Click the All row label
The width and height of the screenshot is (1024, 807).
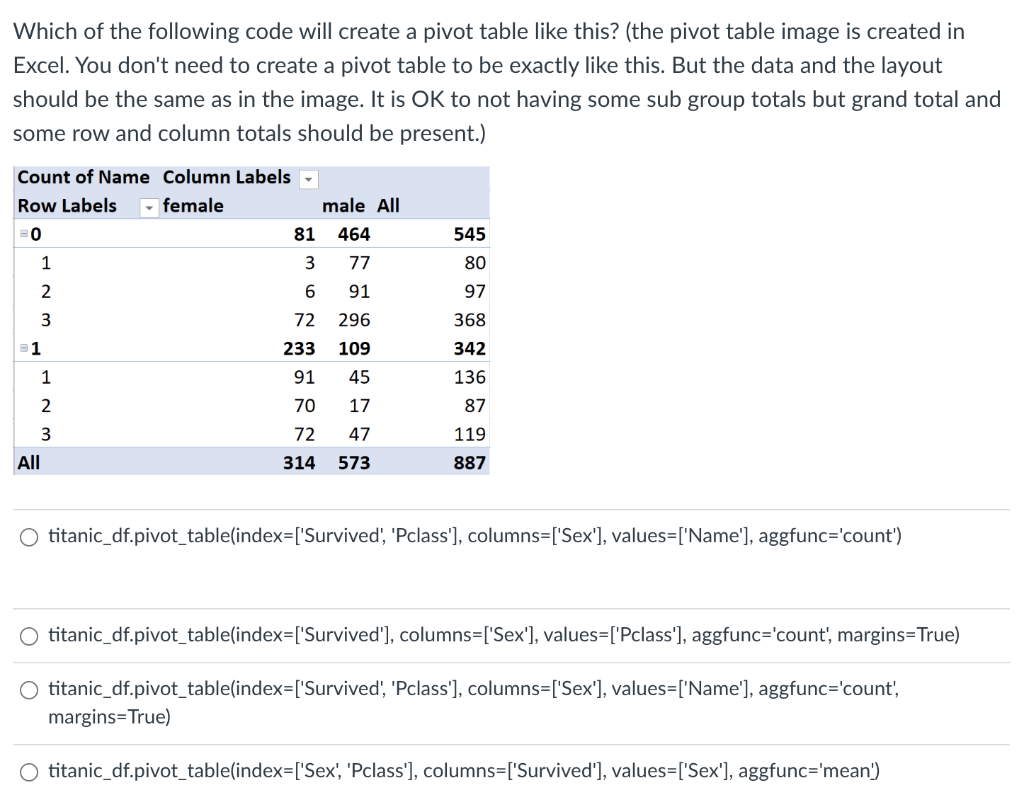(x=27, y=462)
